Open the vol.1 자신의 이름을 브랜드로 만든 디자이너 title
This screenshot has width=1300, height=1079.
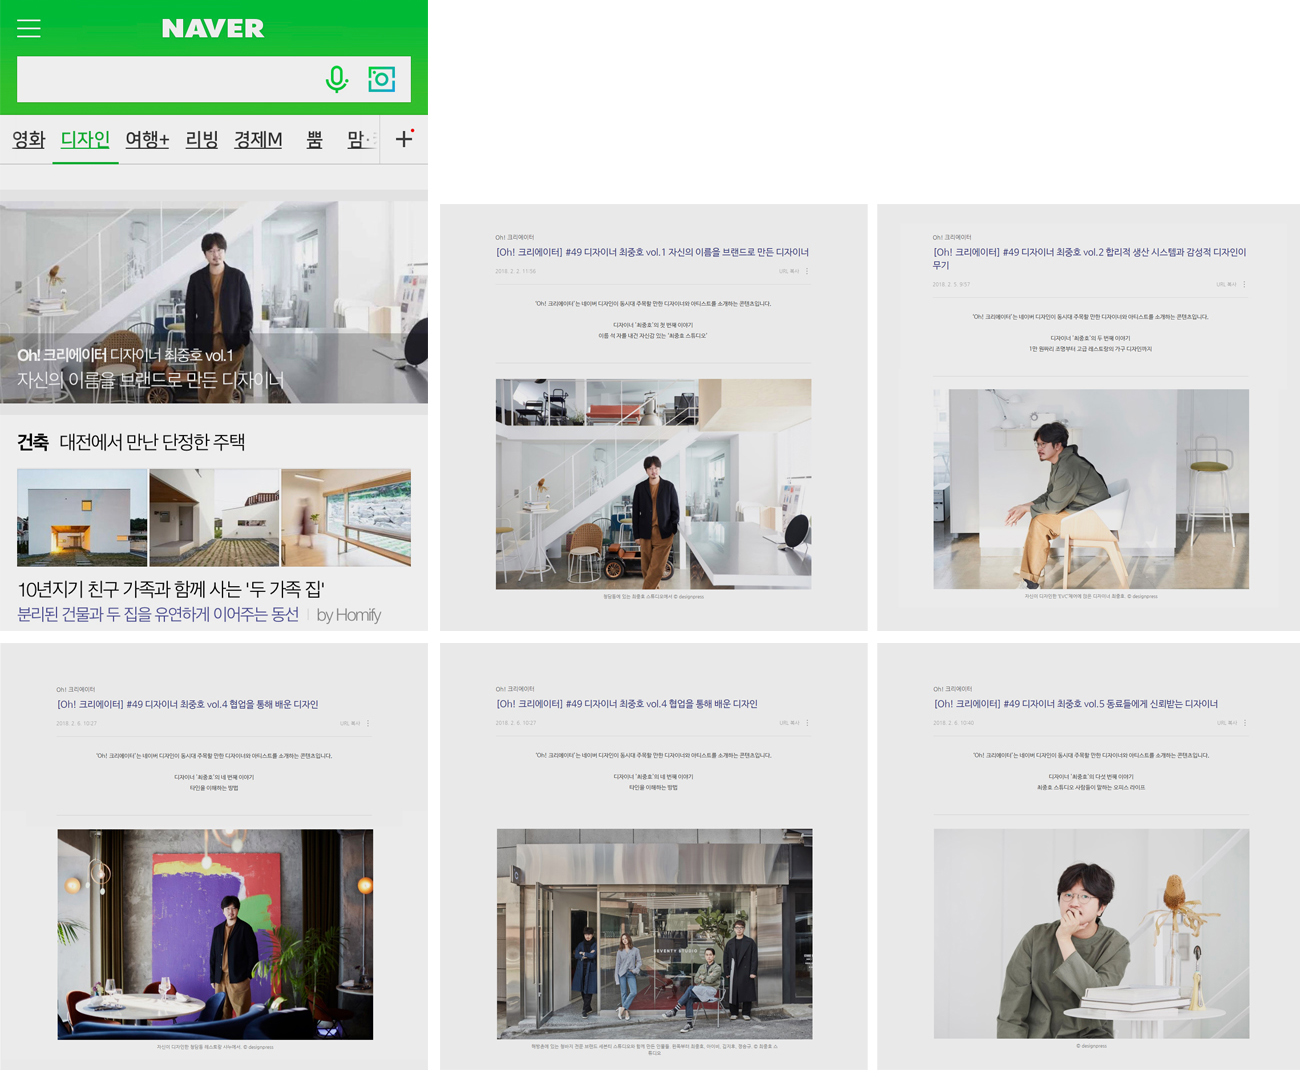(652, 252)
